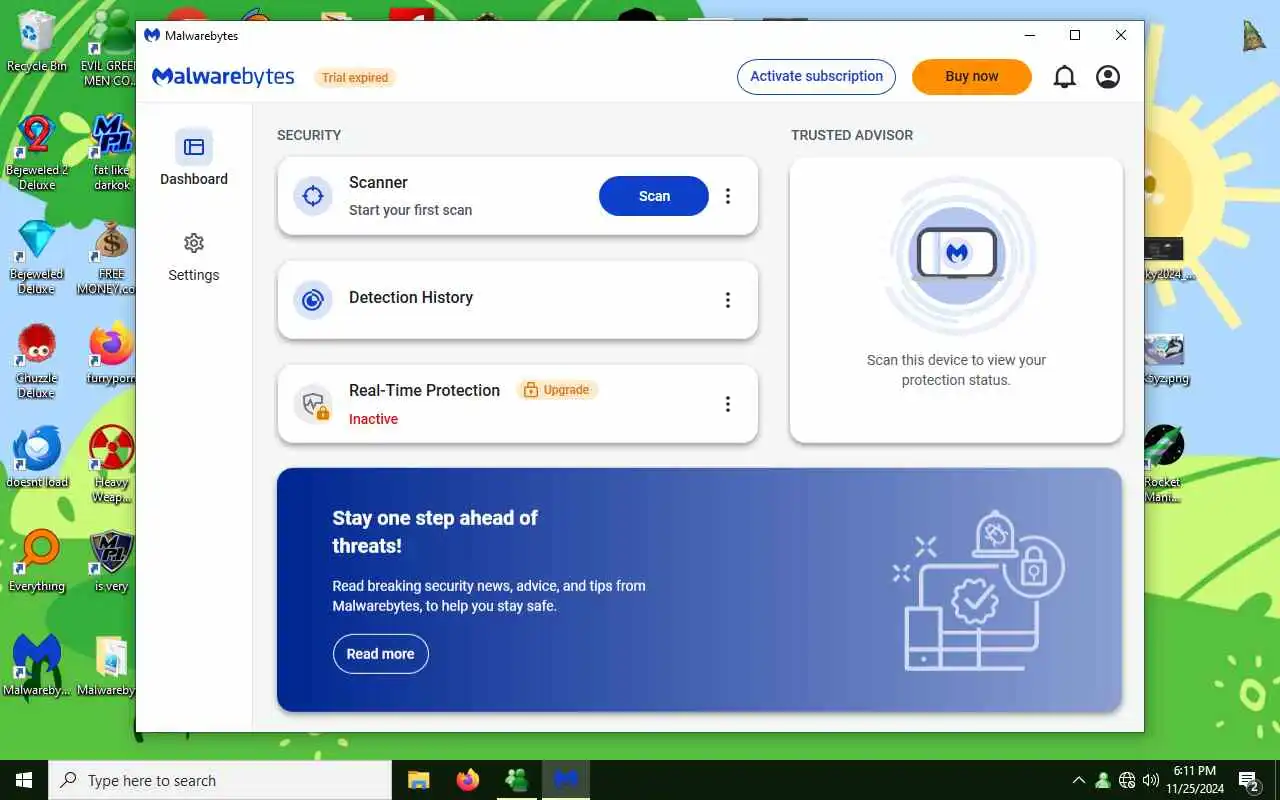
Task: Click the volume speaker tray icon
Action: click(x=1150, y=780)
